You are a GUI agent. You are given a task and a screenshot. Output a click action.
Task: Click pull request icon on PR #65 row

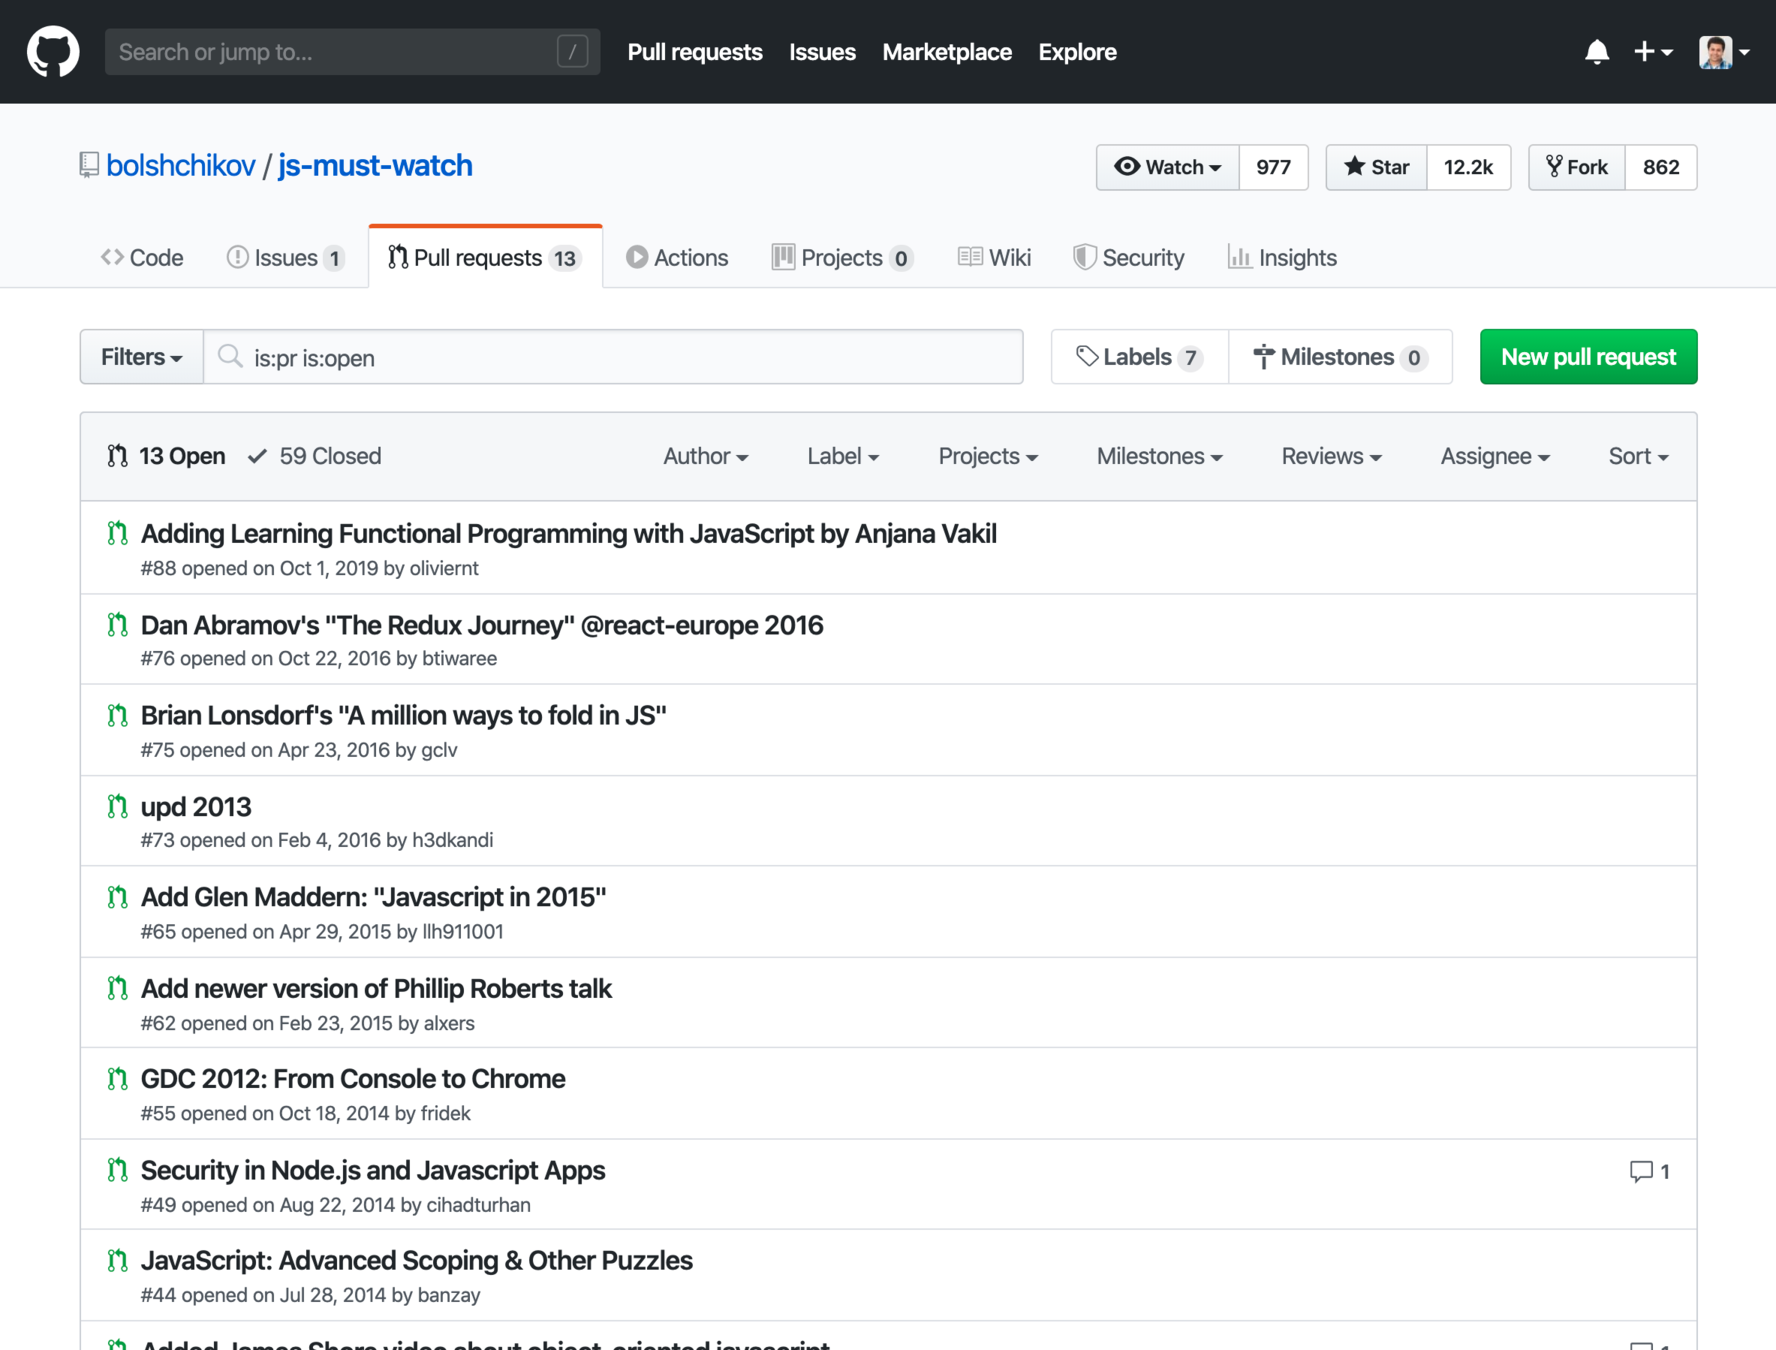118,897
